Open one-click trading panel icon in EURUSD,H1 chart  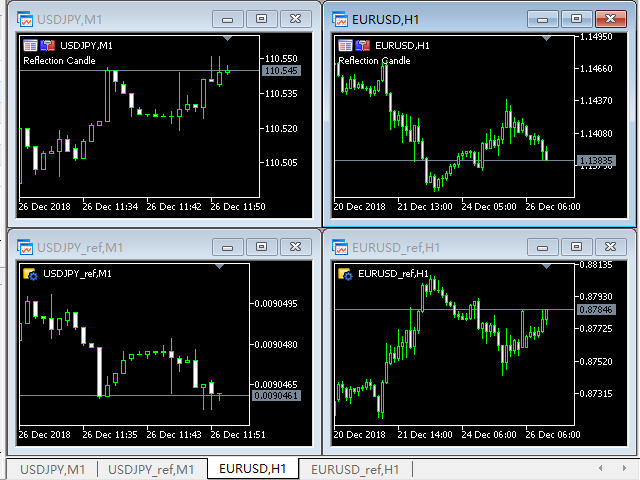coord(345,45)
